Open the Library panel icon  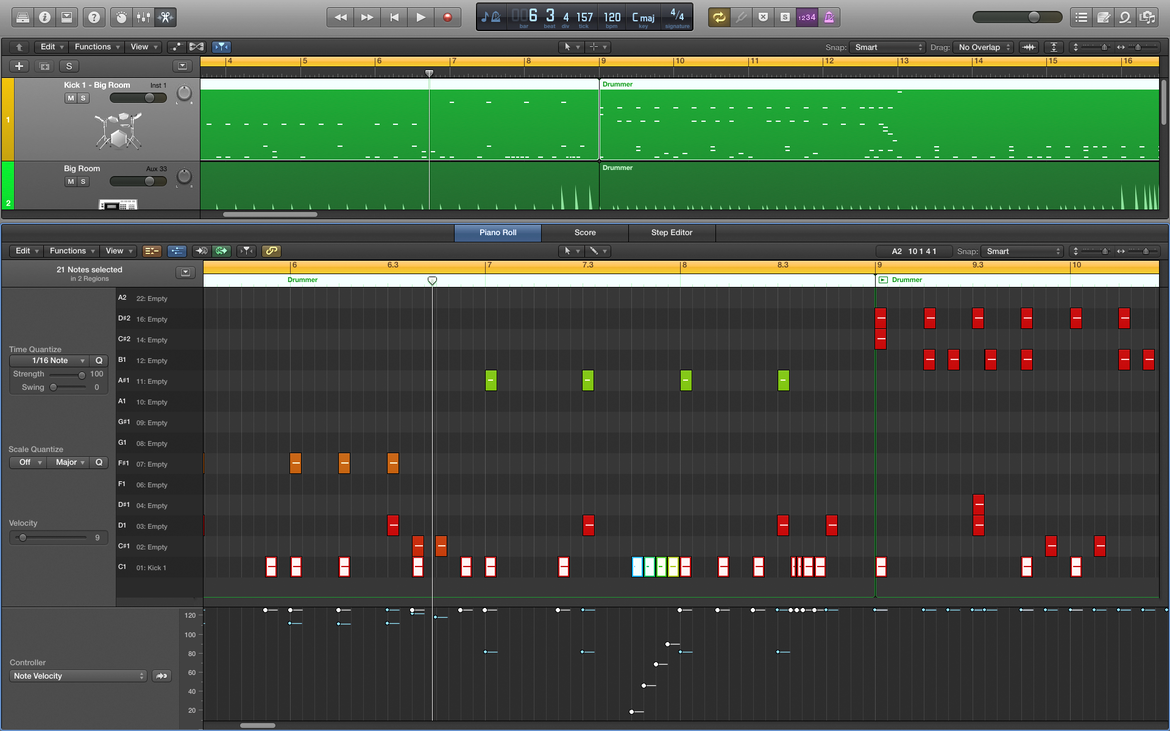coord(22,16)
